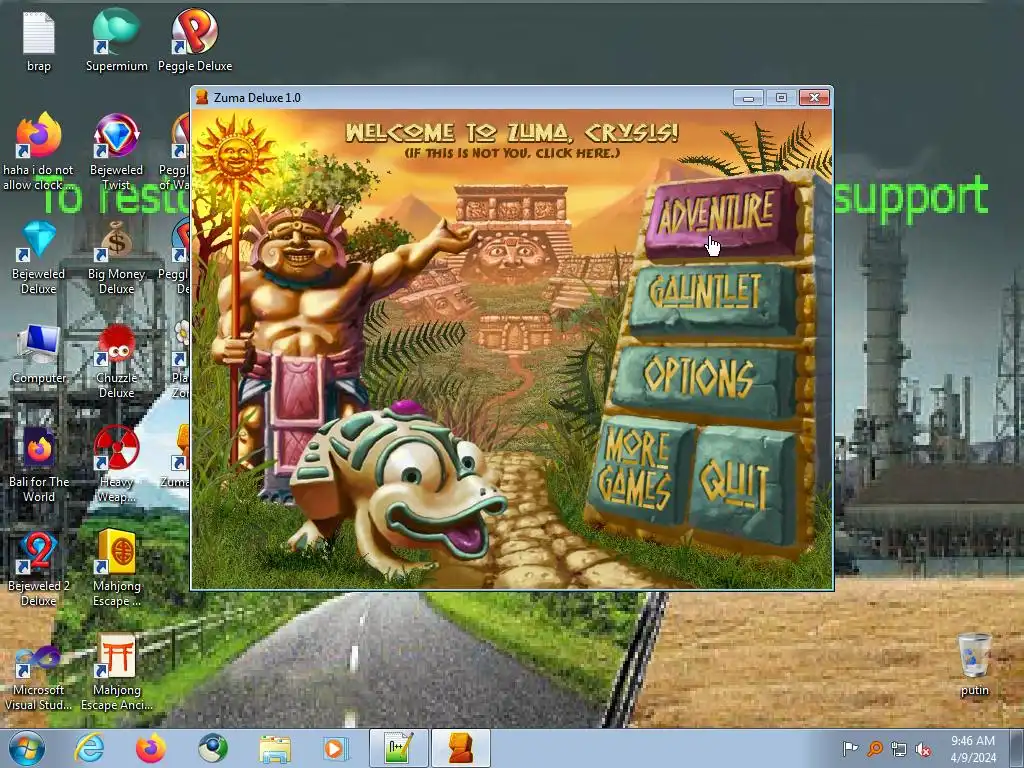Start Adventure mode in Zuma
1024x768 pixels.
click(720, 216)
